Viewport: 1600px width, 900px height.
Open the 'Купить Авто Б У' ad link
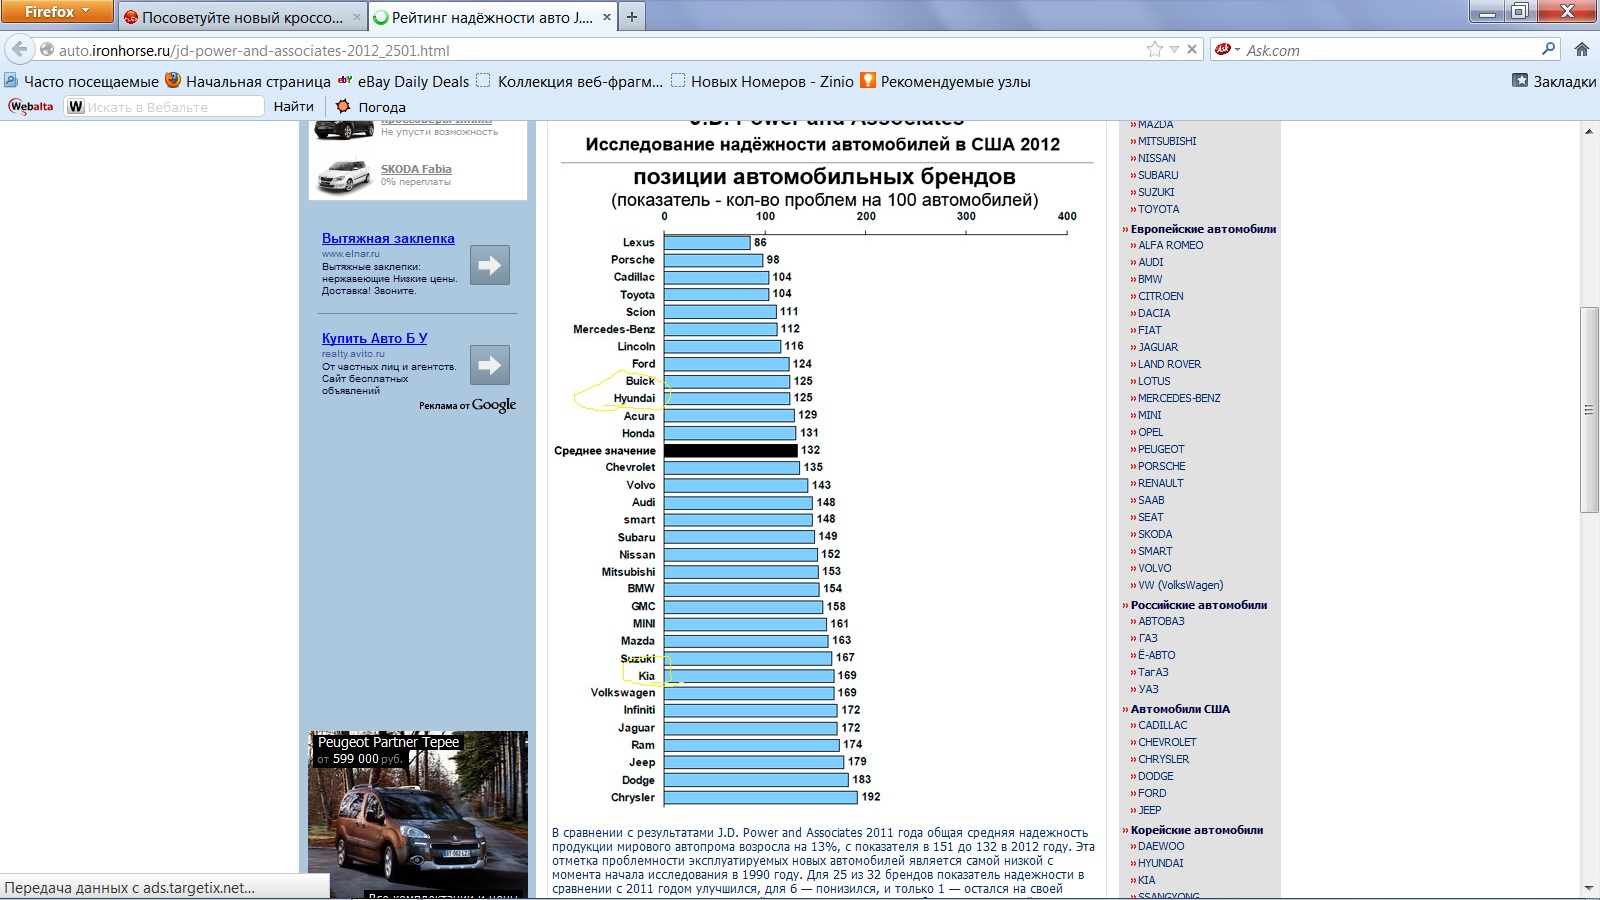click(x=374, y=338)
